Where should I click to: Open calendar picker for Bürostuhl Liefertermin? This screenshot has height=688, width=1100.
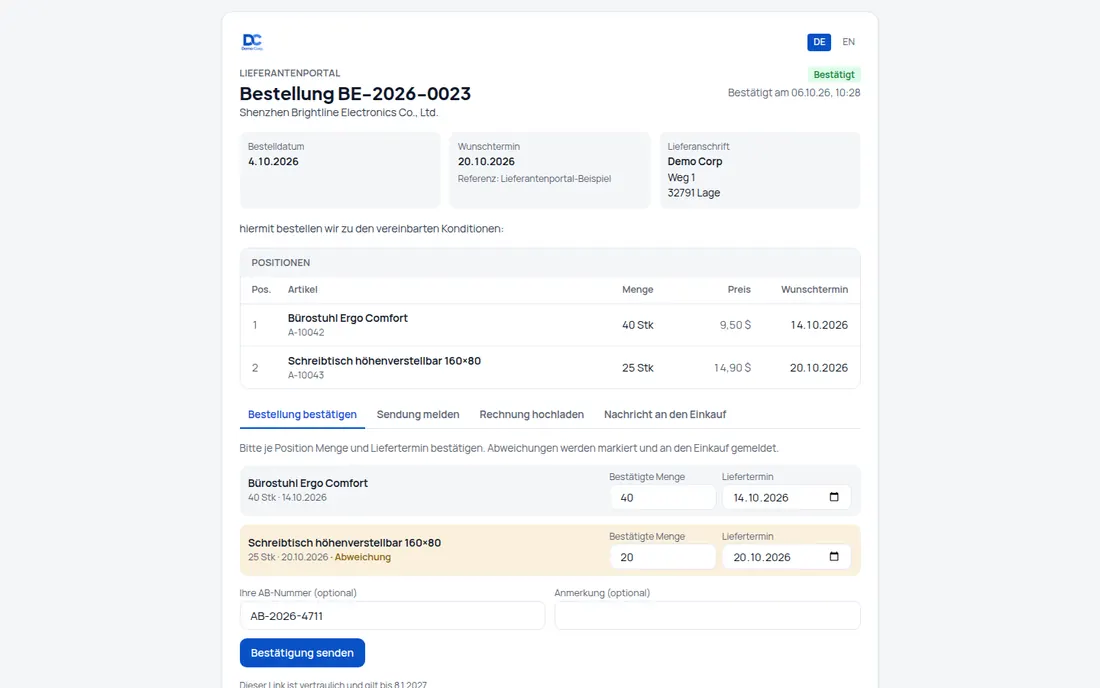pos(833,497)
